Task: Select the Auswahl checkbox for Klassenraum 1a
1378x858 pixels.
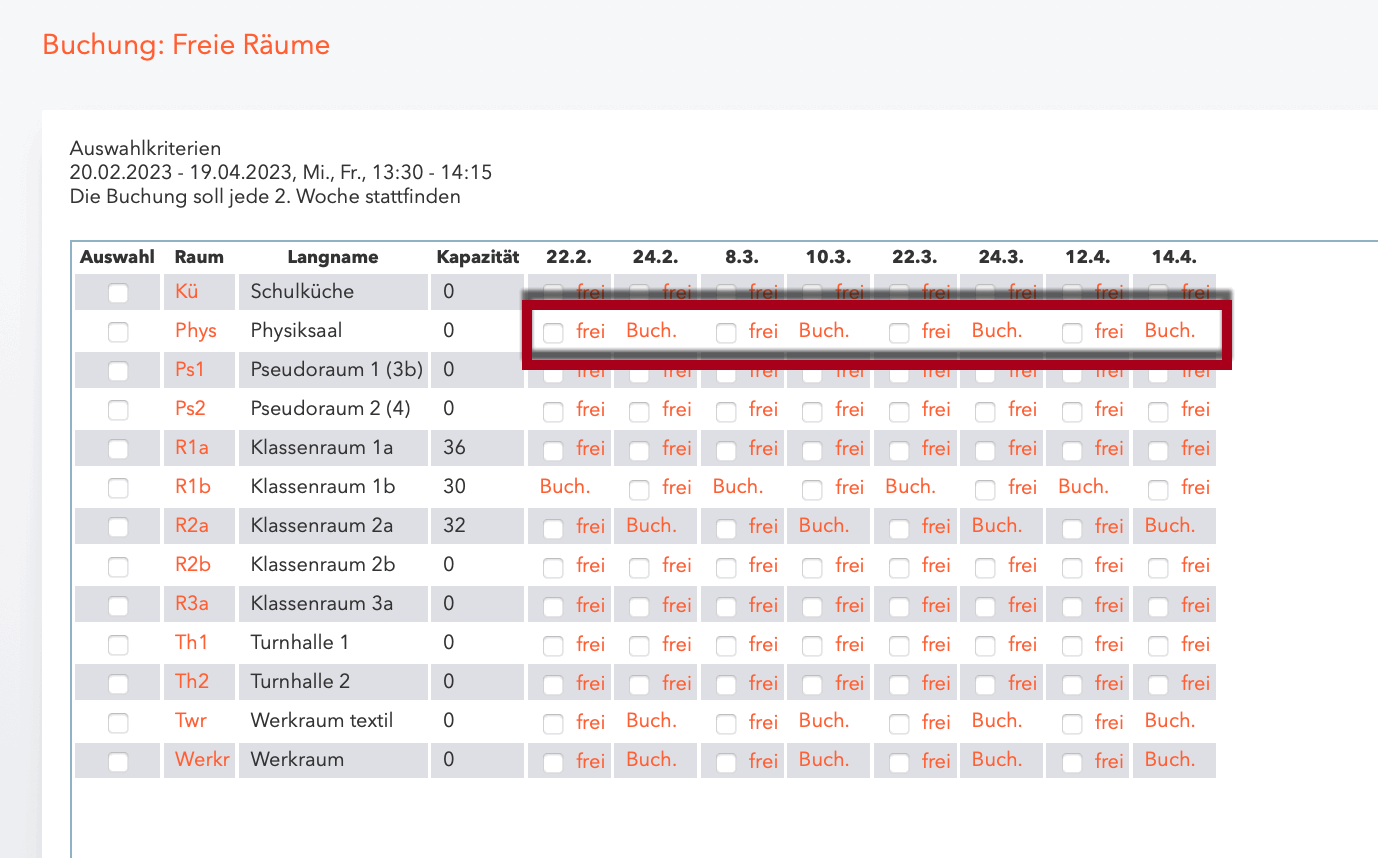Action: [118, 449]
